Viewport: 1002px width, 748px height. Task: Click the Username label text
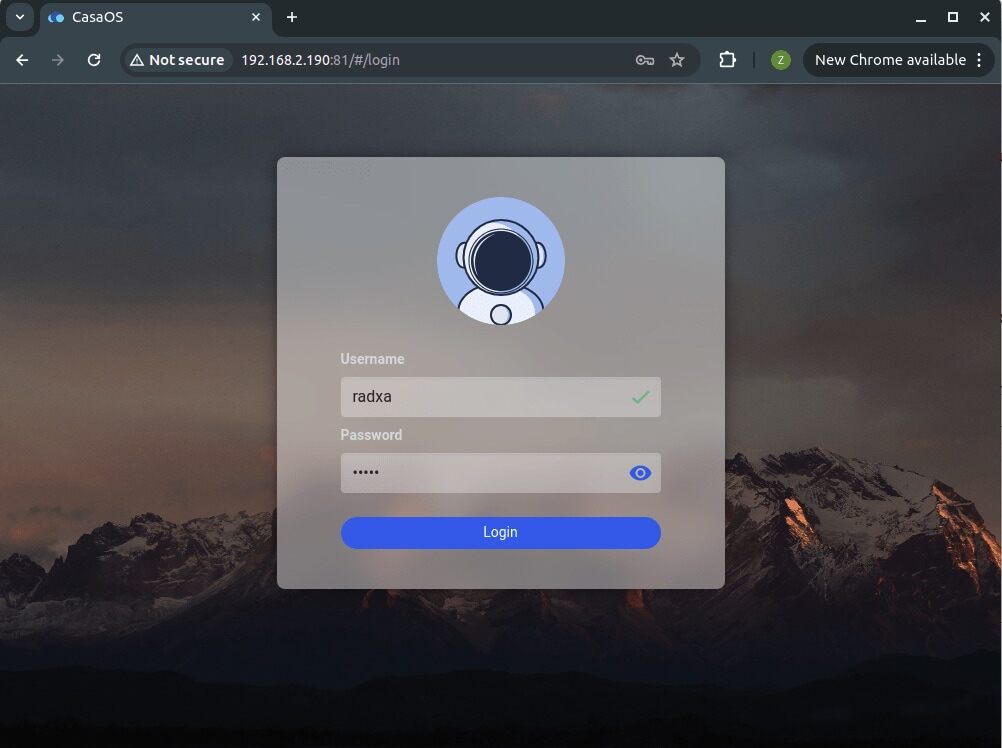[372, 359]
